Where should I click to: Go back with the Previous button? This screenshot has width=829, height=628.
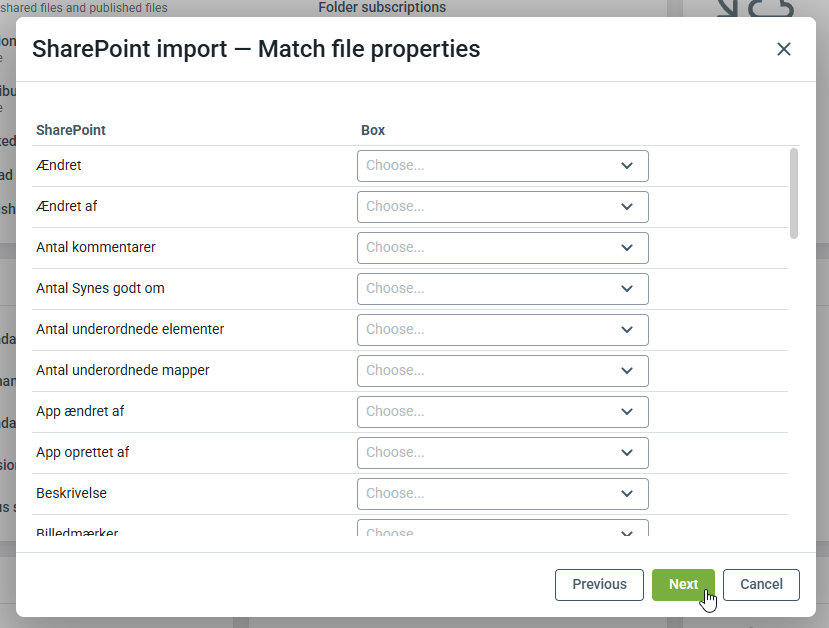point(599,585)
